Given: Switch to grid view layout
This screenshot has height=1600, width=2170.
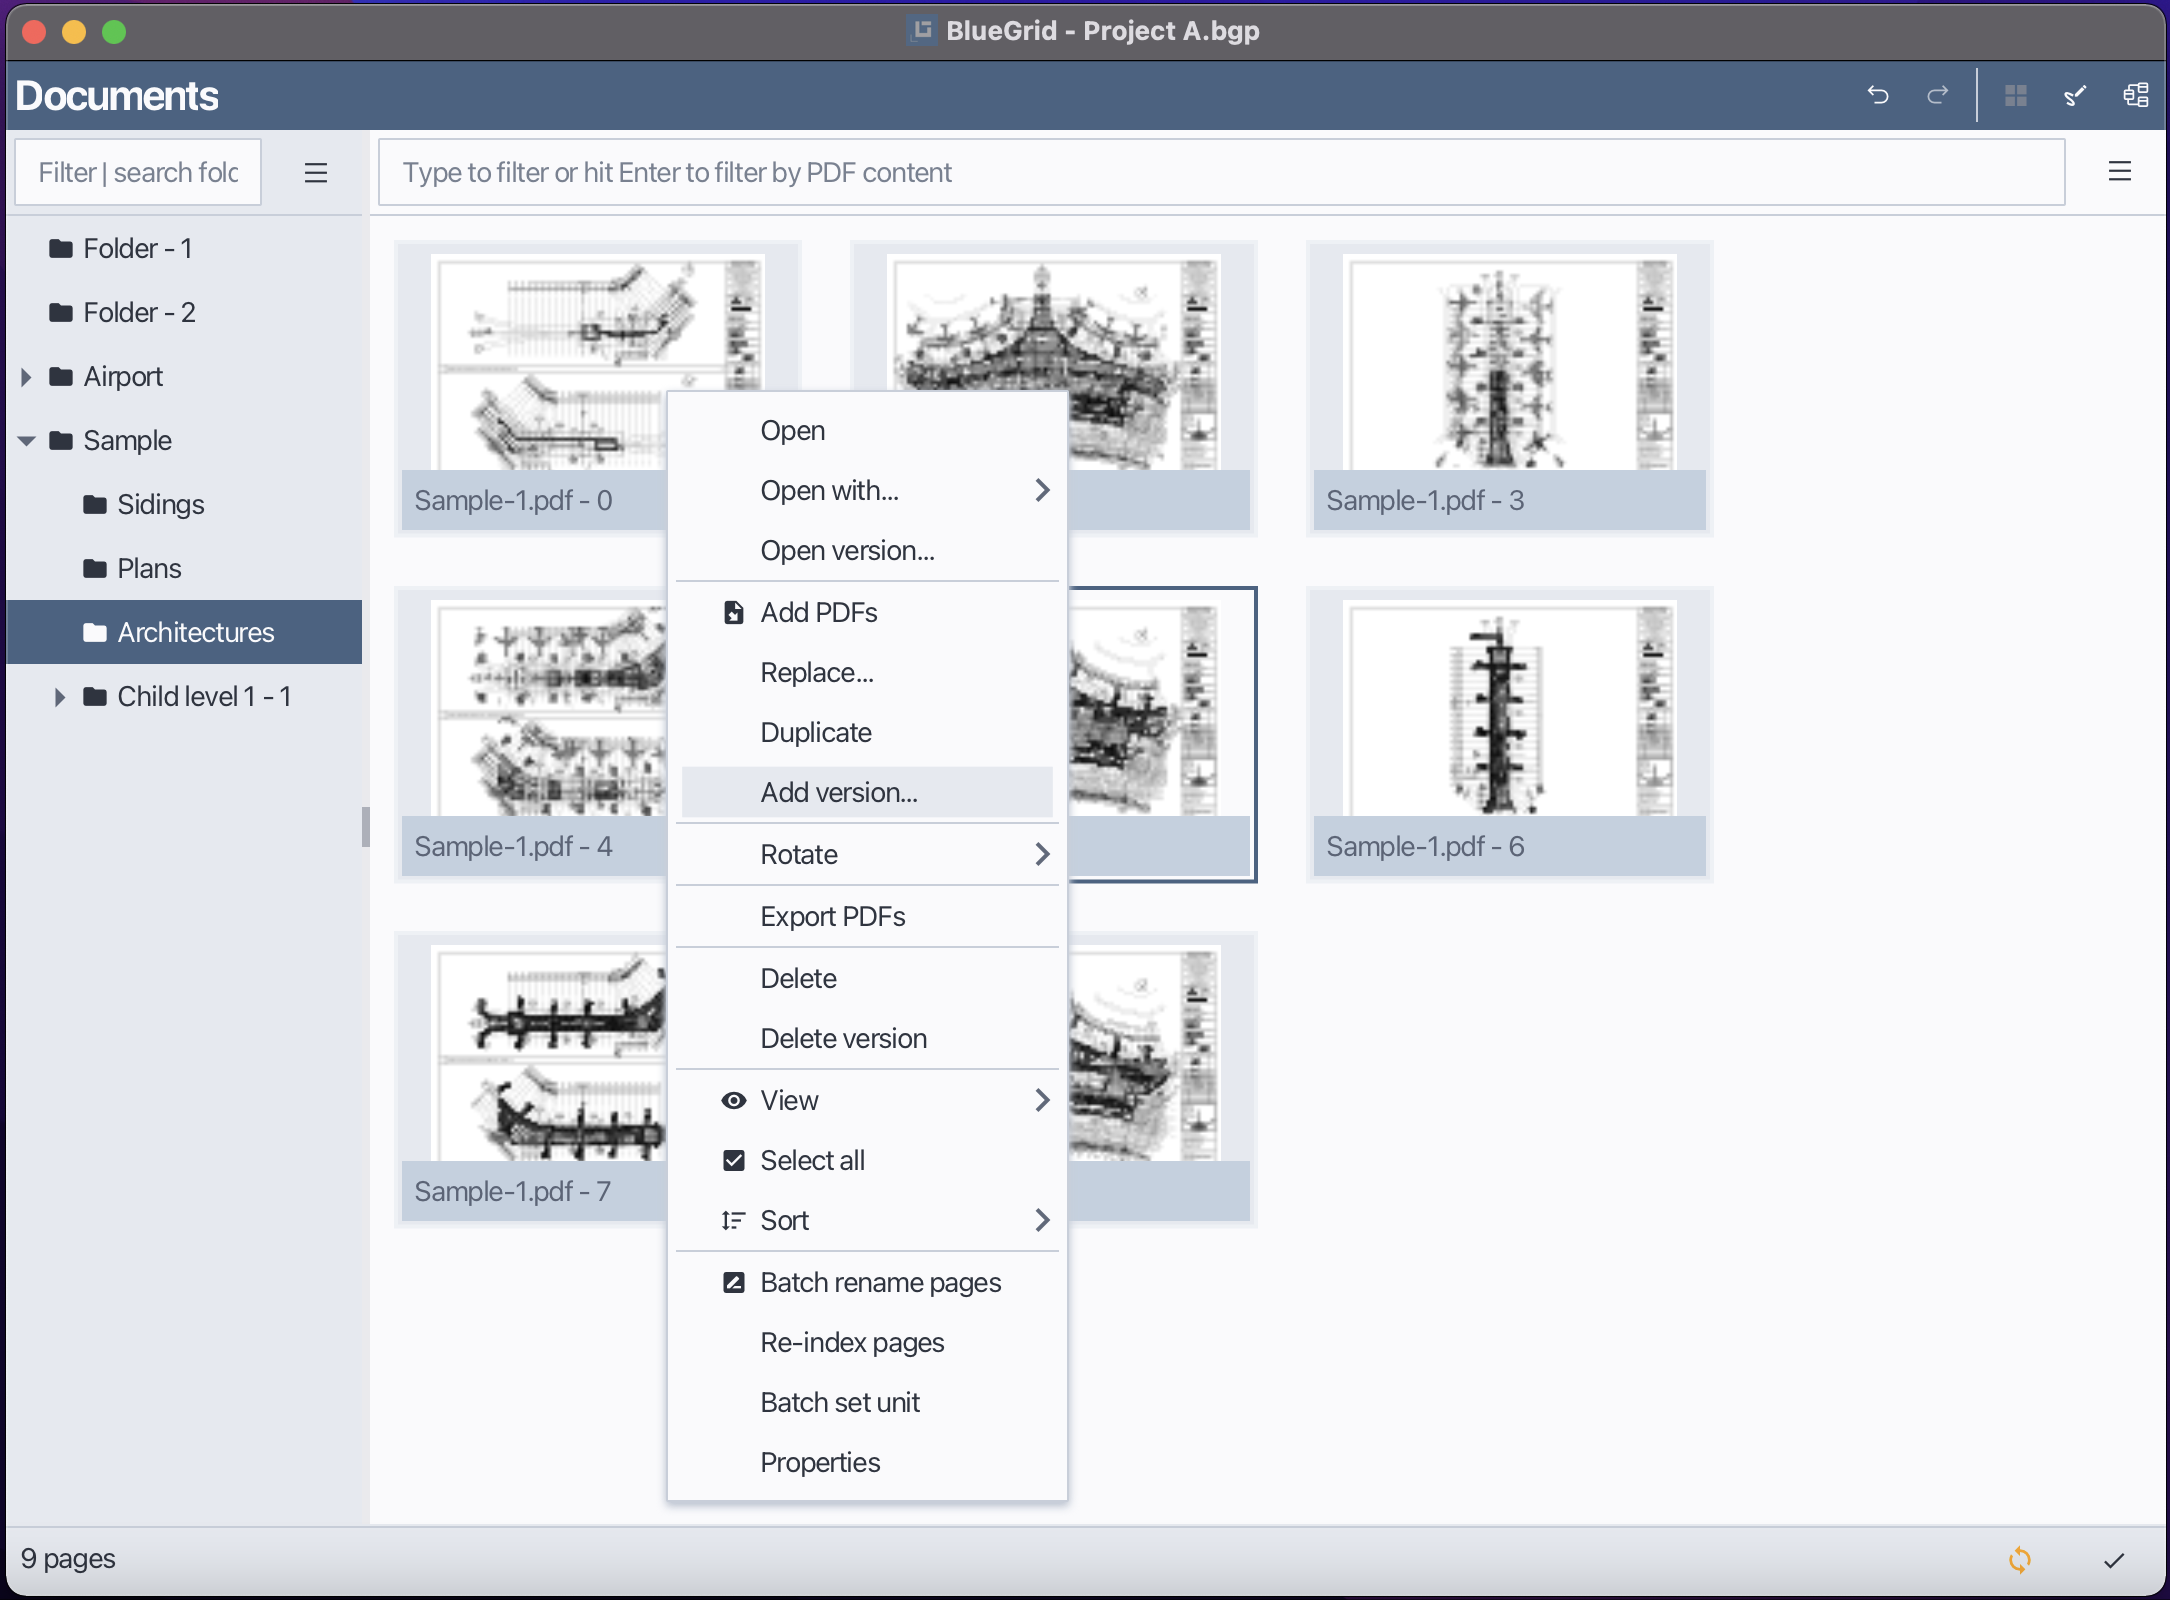Looking at the screenshot, I should tap(2016, 95).
